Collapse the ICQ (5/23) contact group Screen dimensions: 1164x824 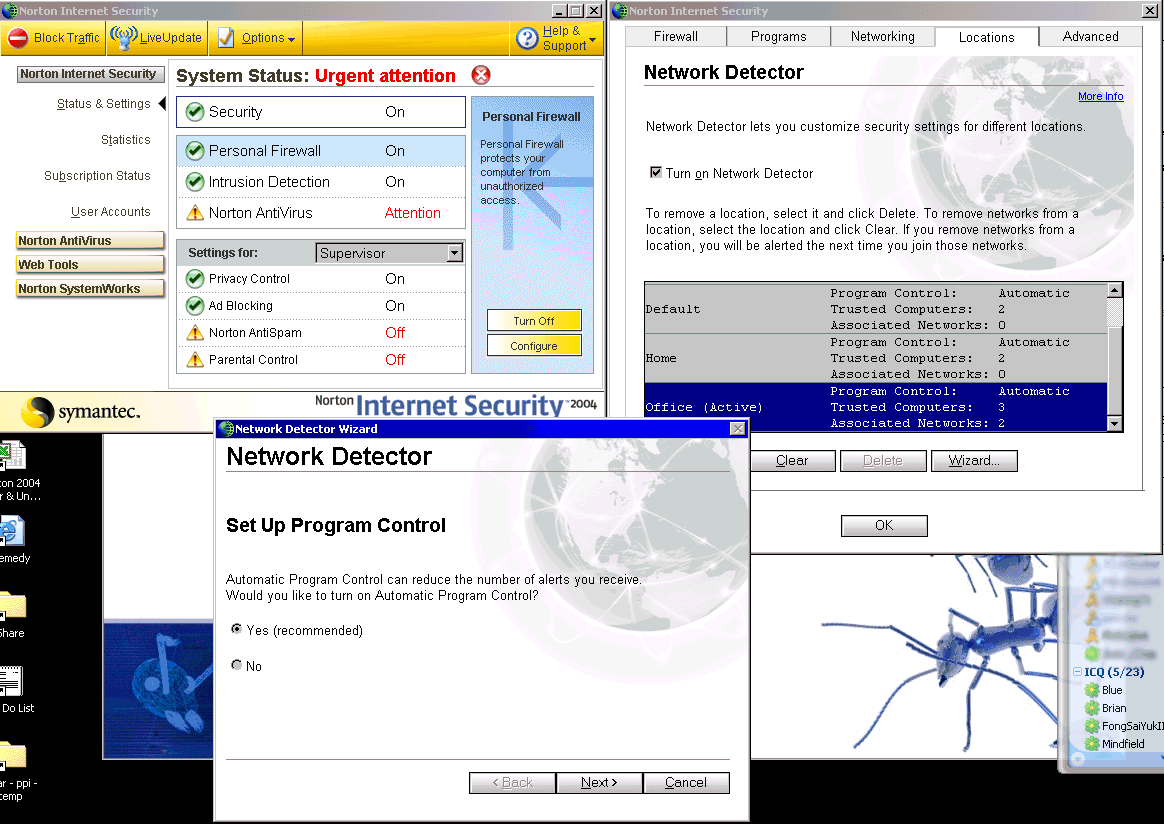[1077, 672]
